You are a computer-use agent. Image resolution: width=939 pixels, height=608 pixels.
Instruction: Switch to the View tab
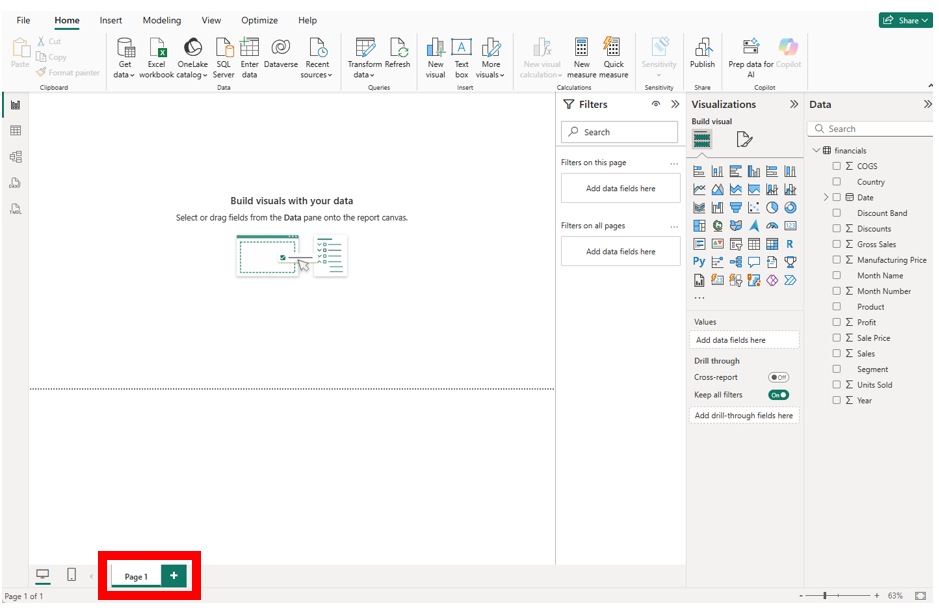[x=211, y=20]
